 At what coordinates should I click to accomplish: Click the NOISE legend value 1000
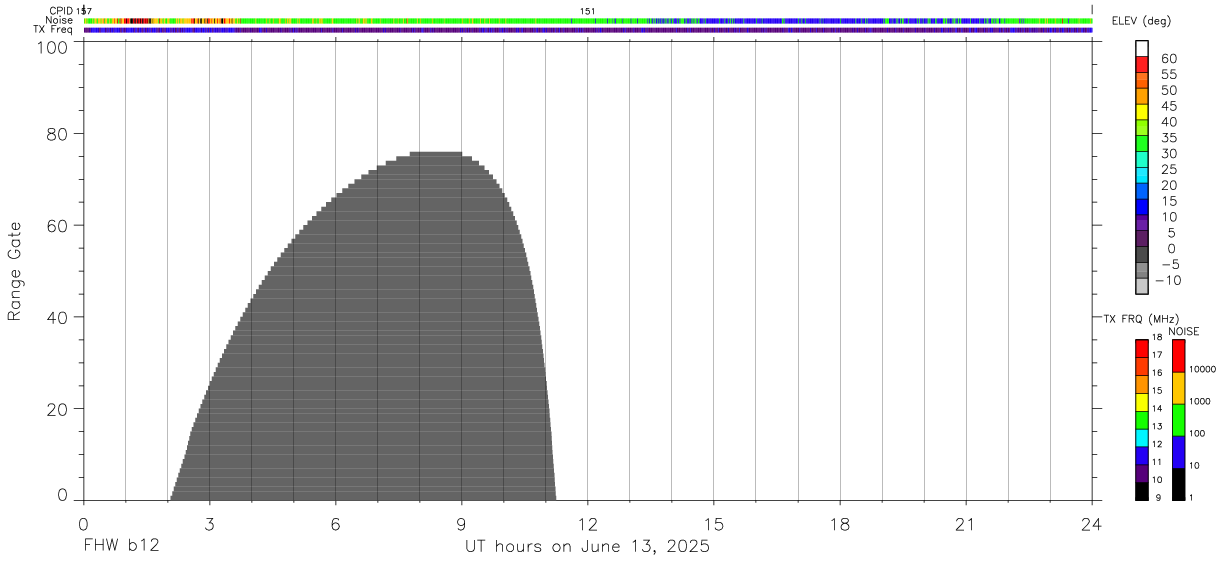(x=1202, y=402)
